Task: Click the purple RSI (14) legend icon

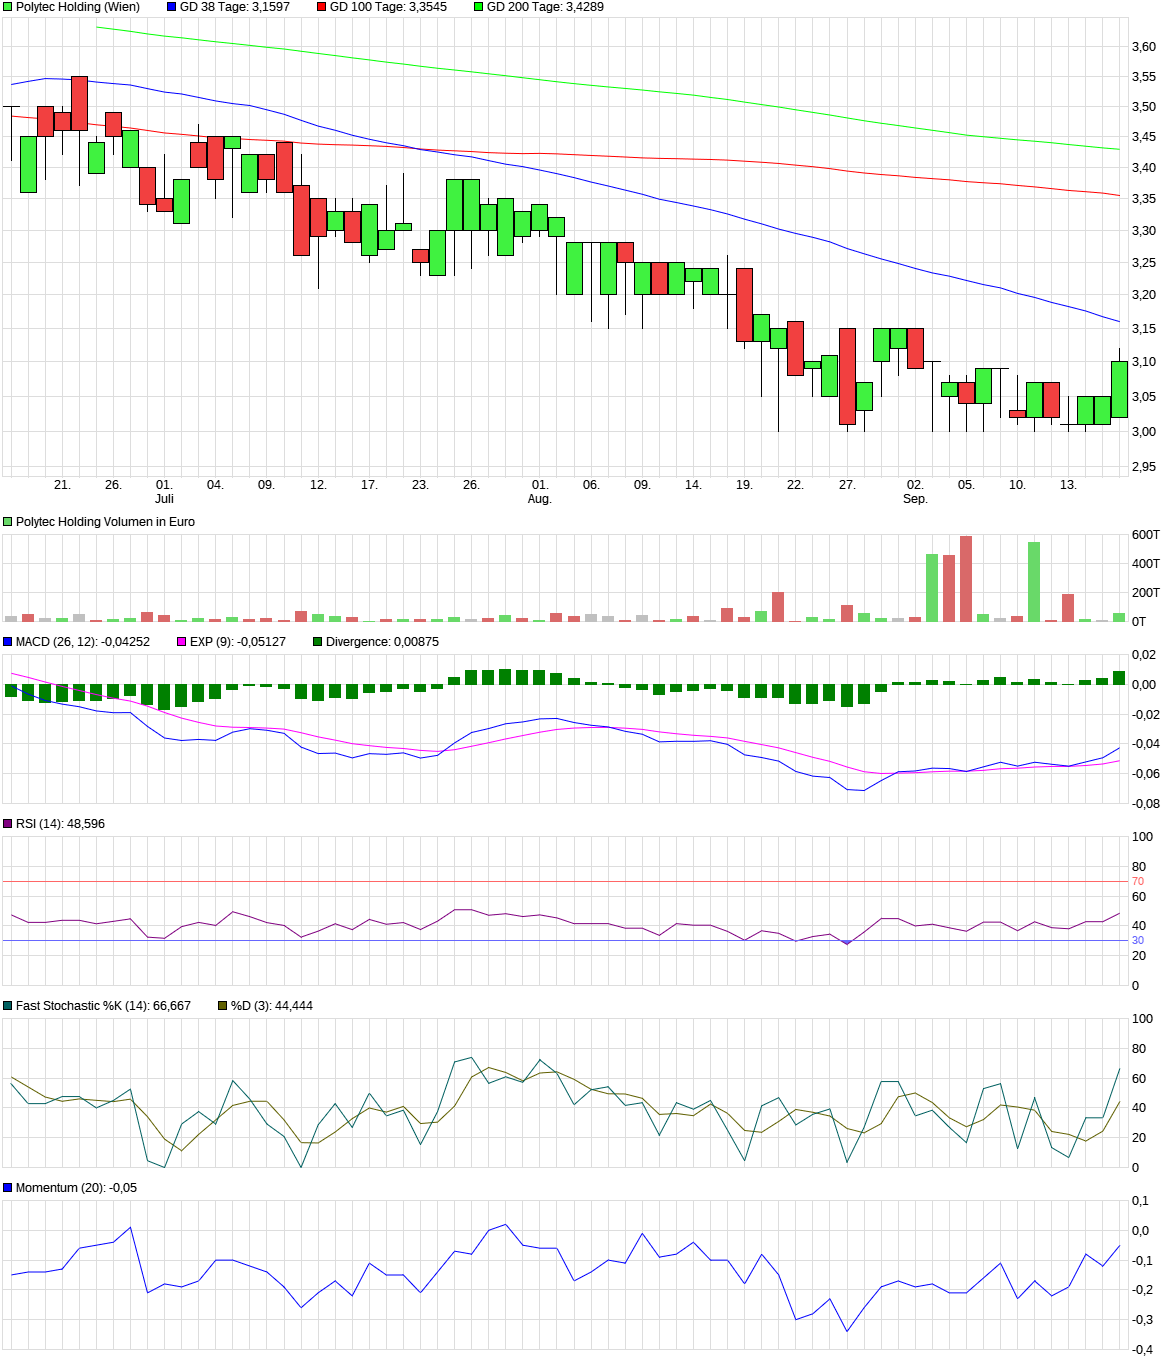Action: point(8,823)
